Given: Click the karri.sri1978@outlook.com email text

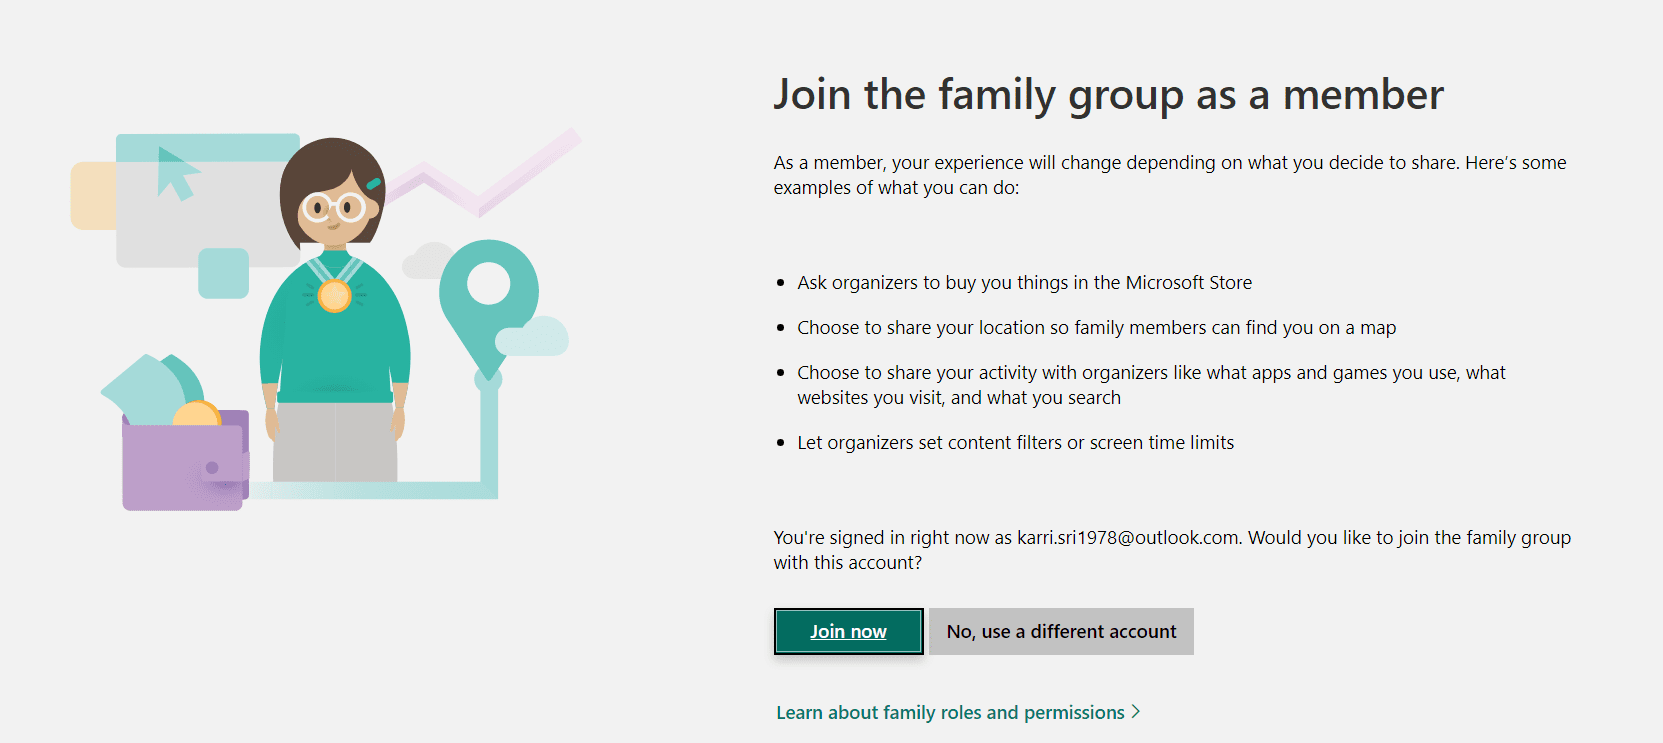Looking at the screenshot, I should pyautogui.click(x=1128, y=537).
